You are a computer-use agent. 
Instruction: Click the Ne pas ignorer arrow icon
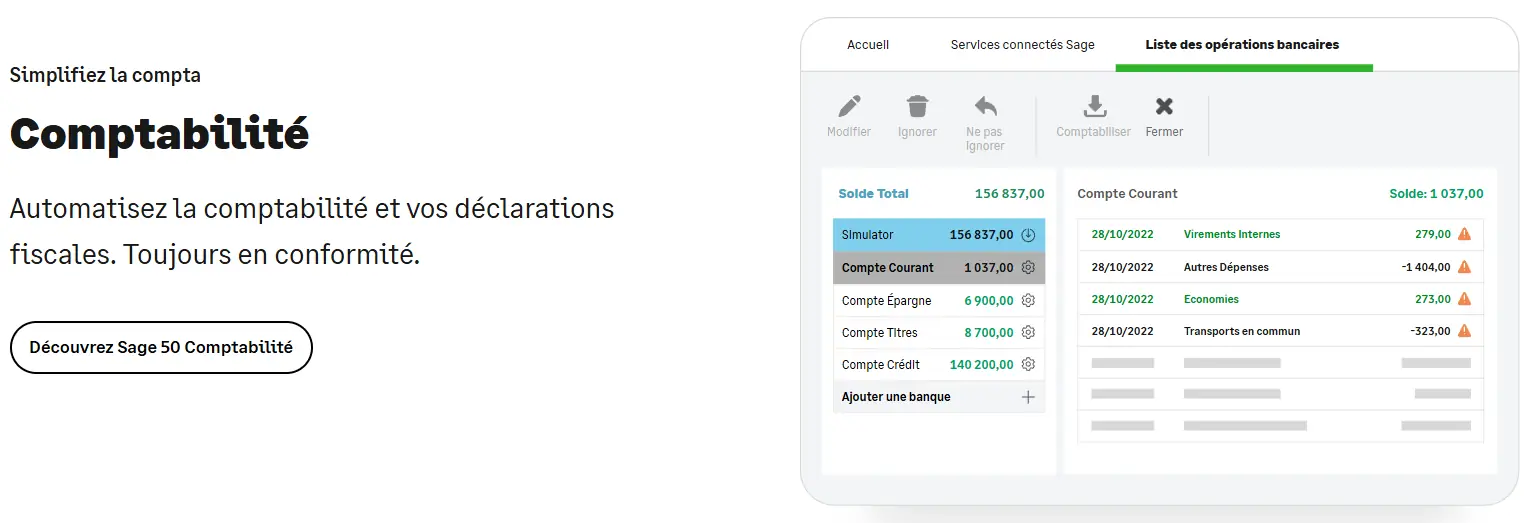[985, 106]
